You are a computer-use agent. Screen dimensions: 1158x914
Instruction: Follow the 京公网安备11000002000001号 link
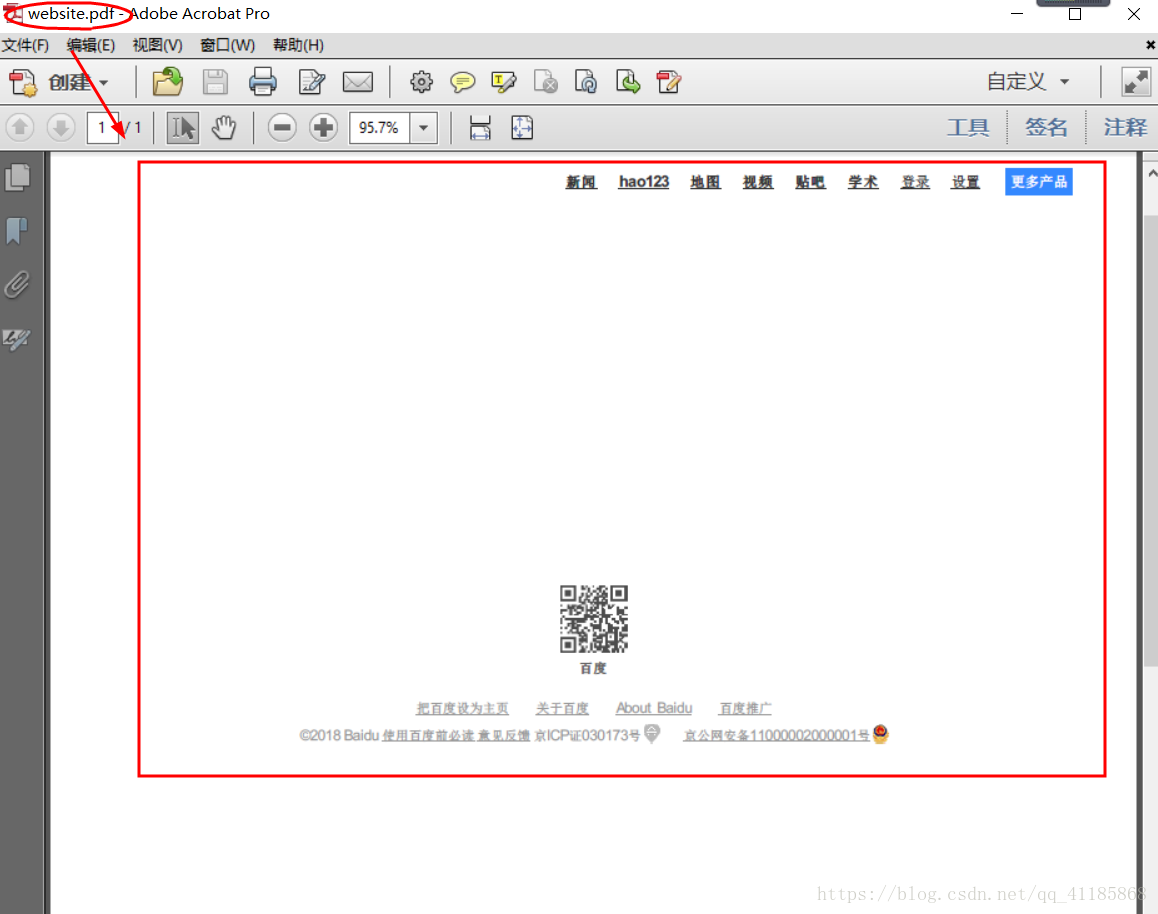click(x=776, y=736)
